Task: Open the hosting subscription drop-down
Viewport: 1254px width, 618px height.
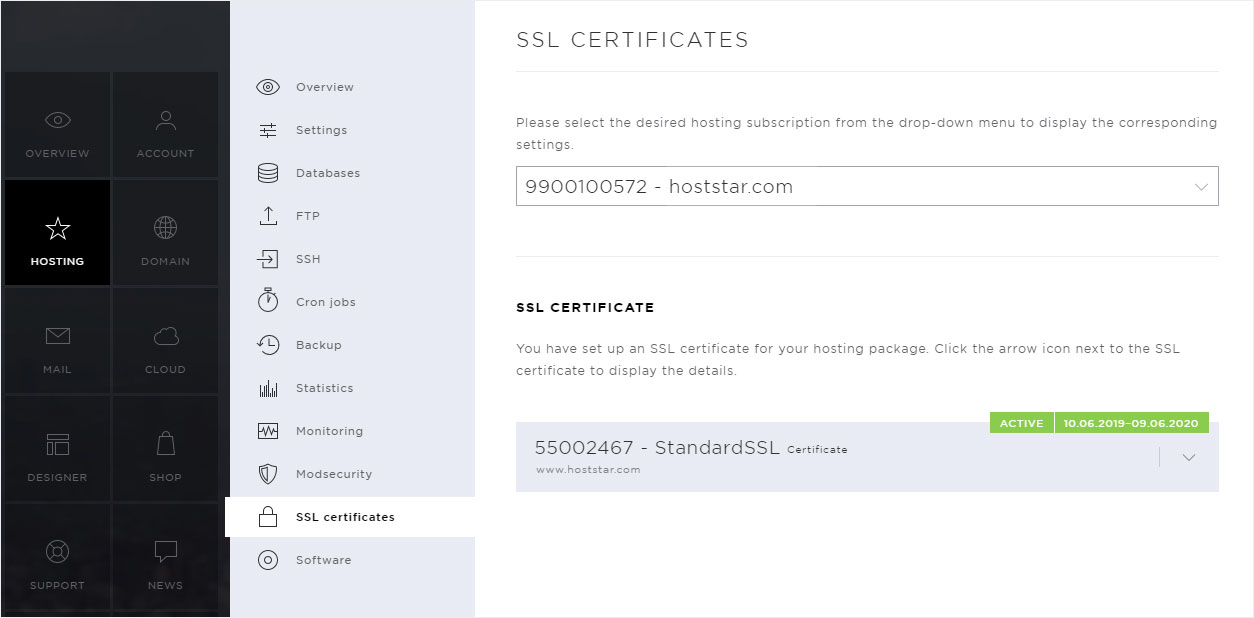Action: pyautogui.click(x=867, y=186)
